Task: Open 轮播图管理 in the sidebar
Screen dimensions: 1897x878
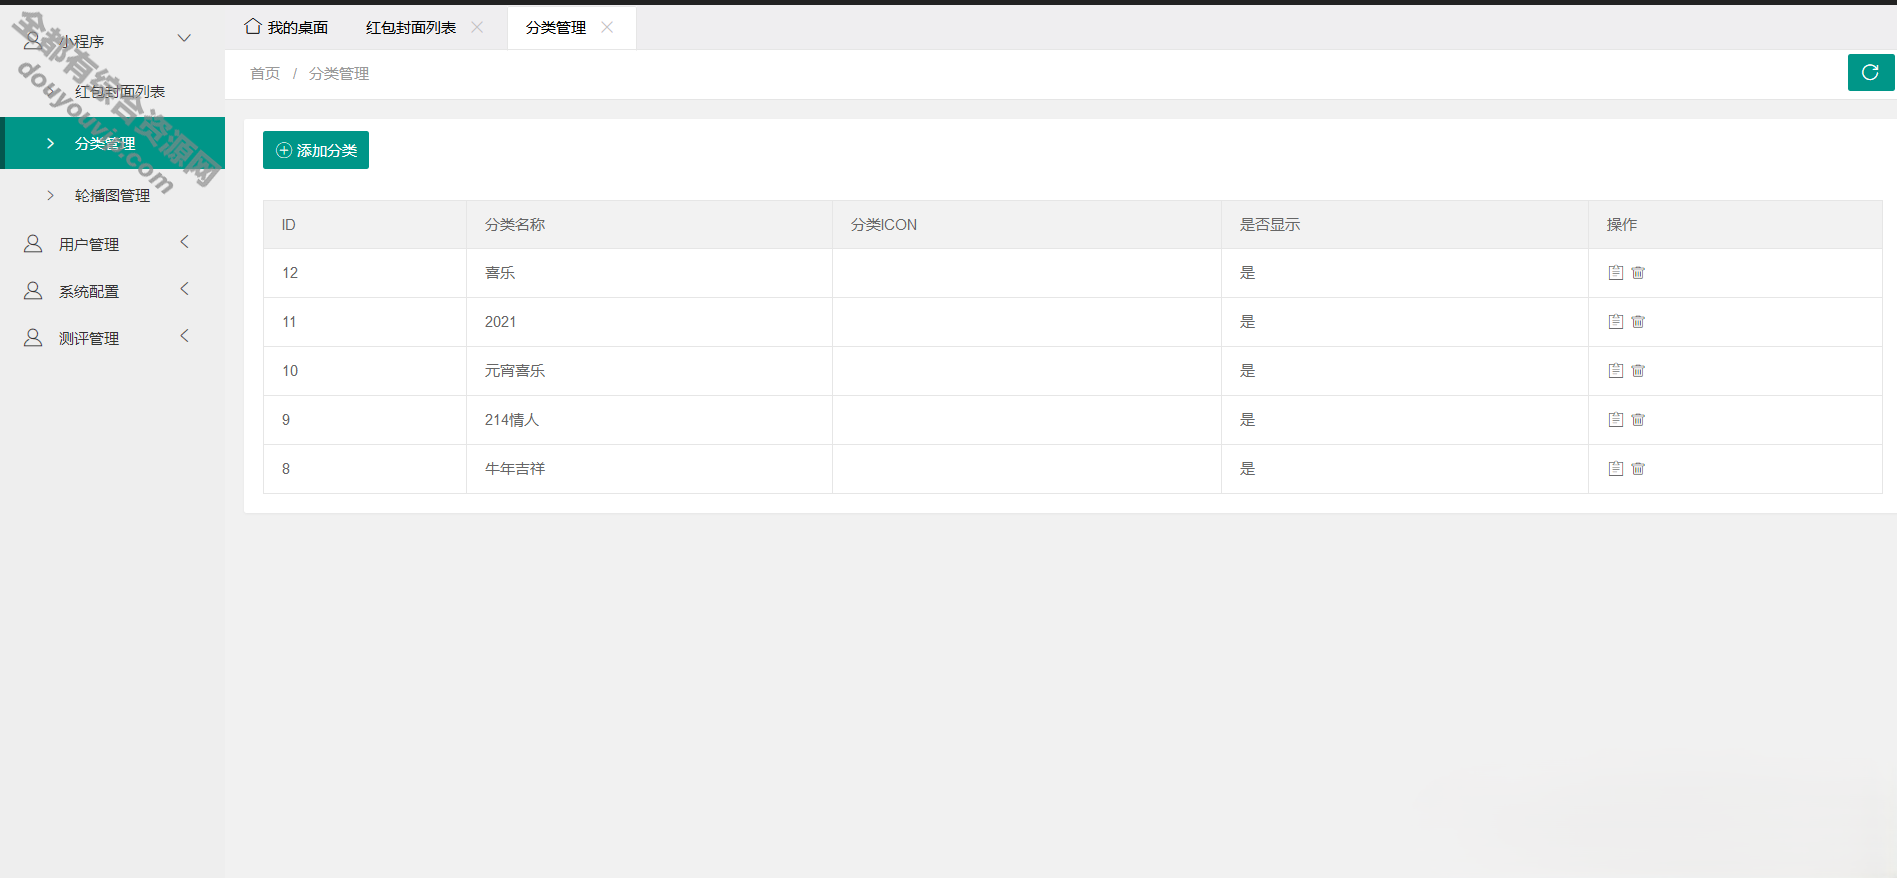Action: pyautogui.click(x=112, y=195)
